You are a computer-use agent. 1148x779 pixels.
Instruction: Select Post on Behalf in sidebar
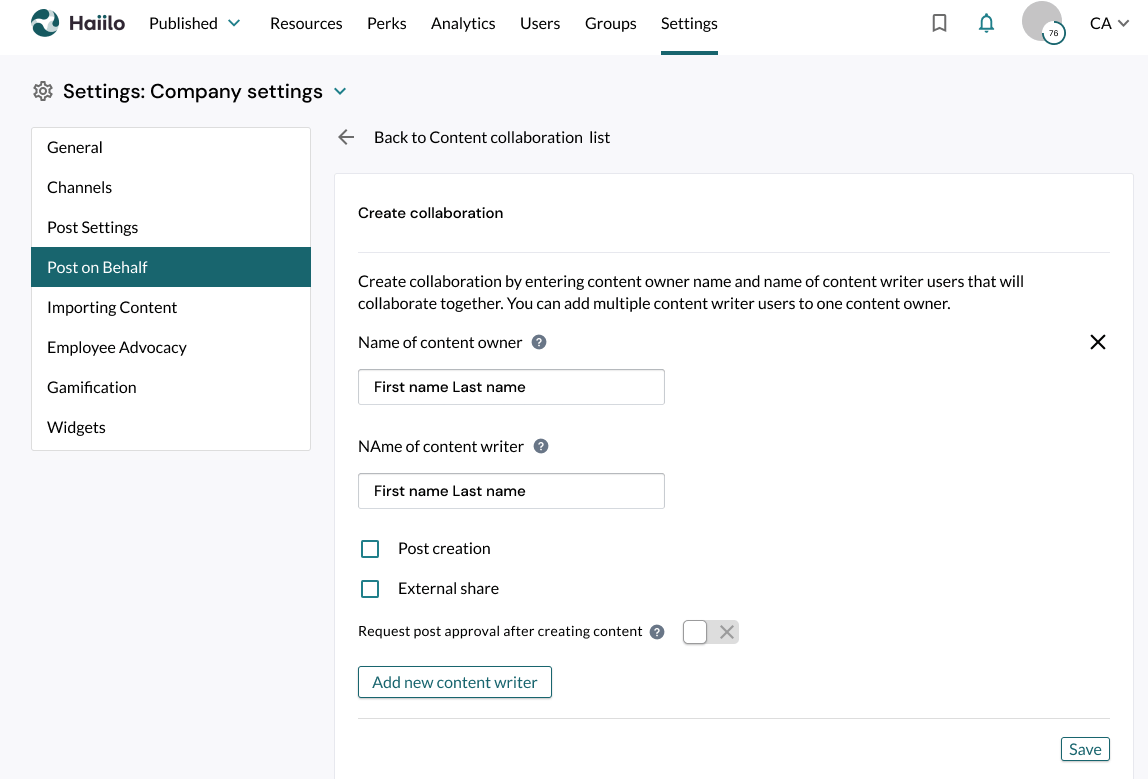[171, 267]
